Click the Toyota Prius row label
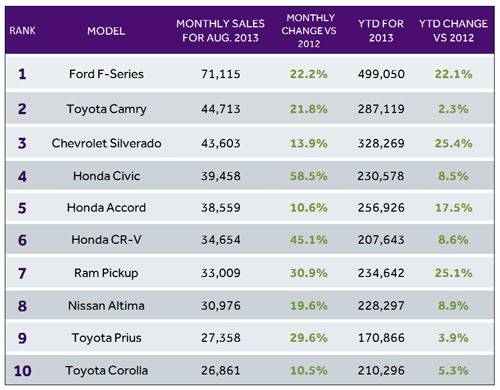 (x=106, y=338)
